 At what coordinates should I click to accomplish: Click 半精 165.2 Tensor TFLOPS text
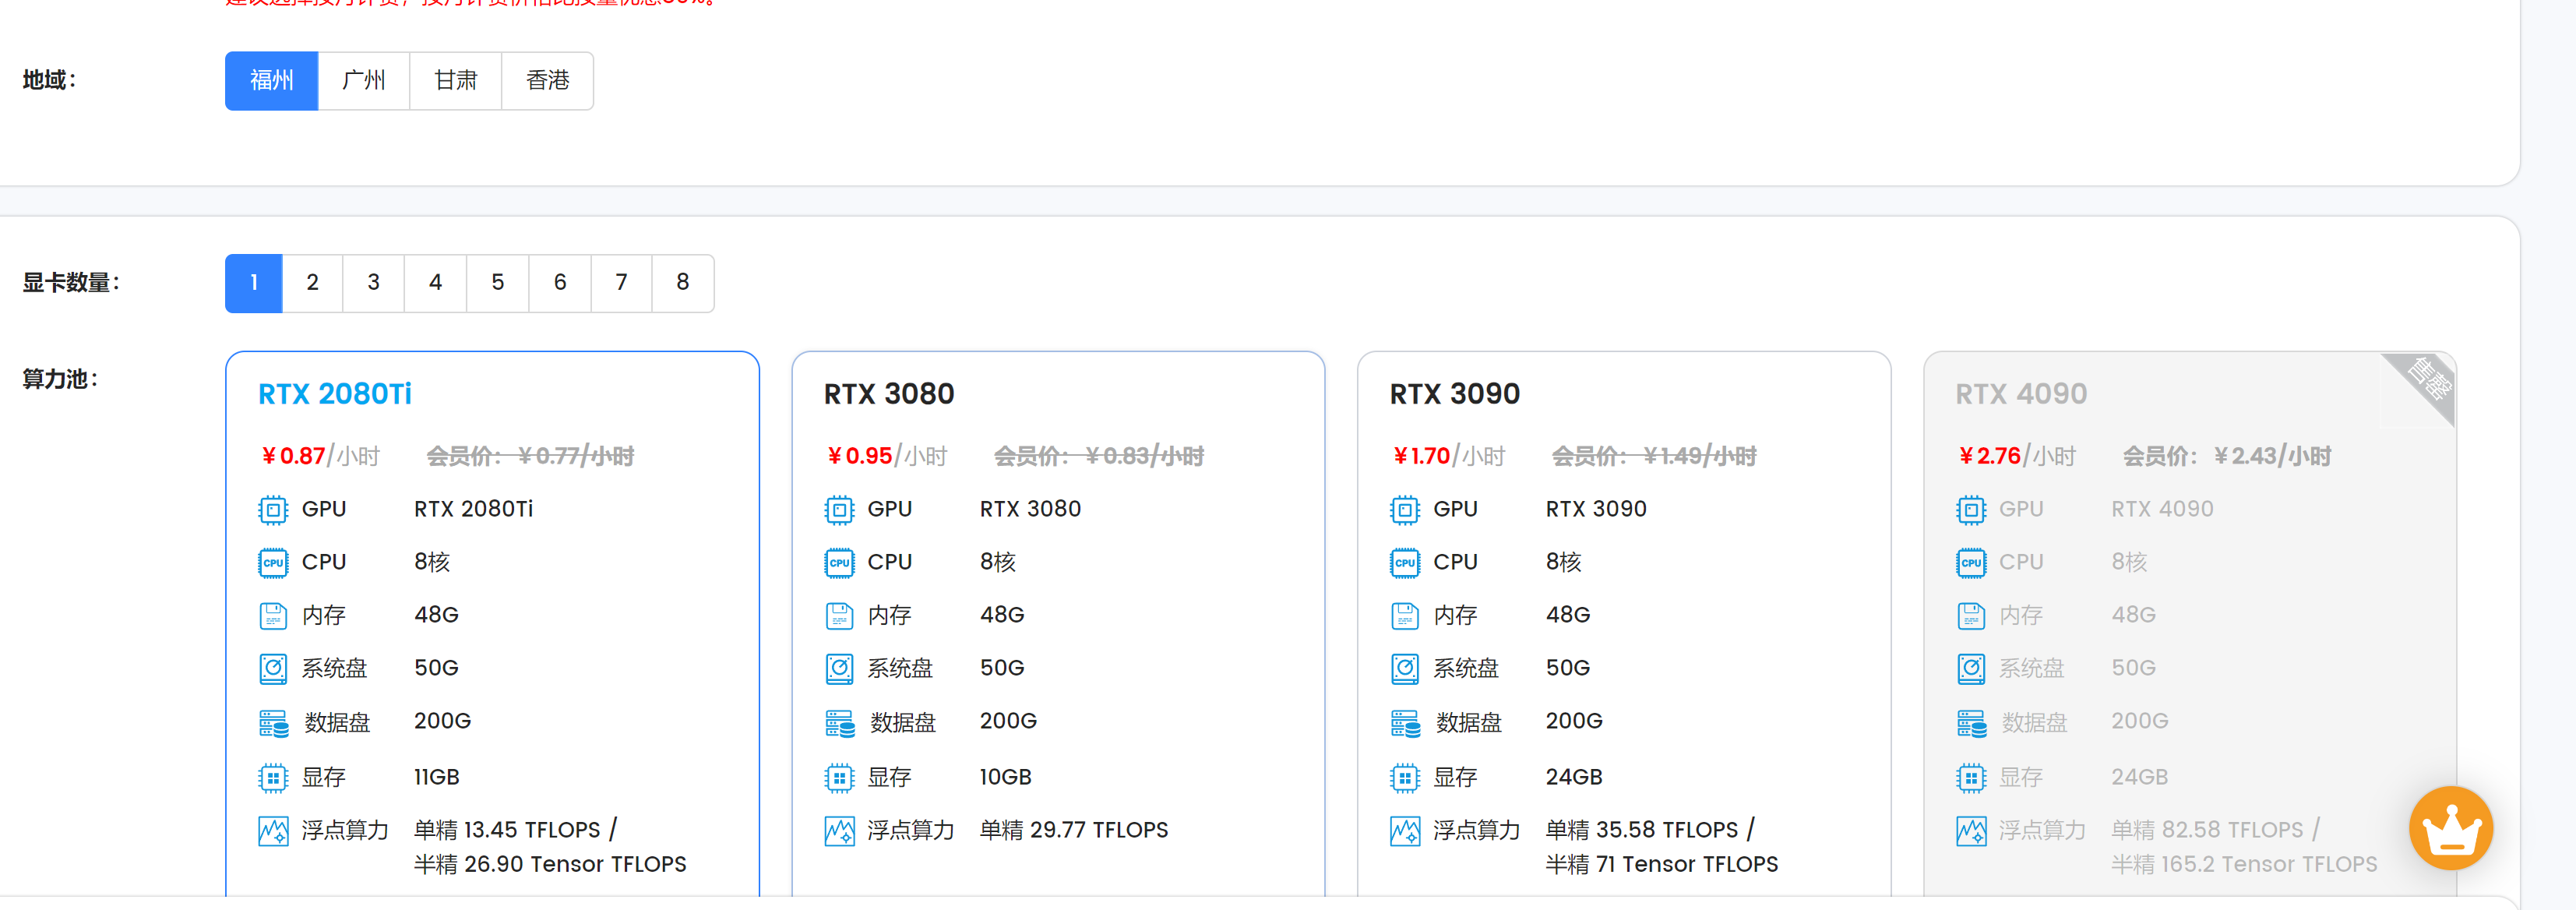point(2244,864)
